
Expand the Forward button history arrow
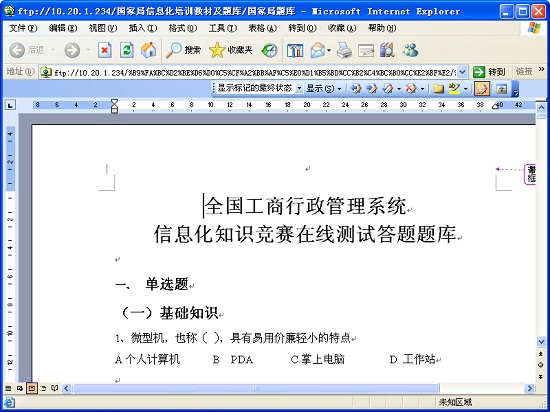[88, 50]
